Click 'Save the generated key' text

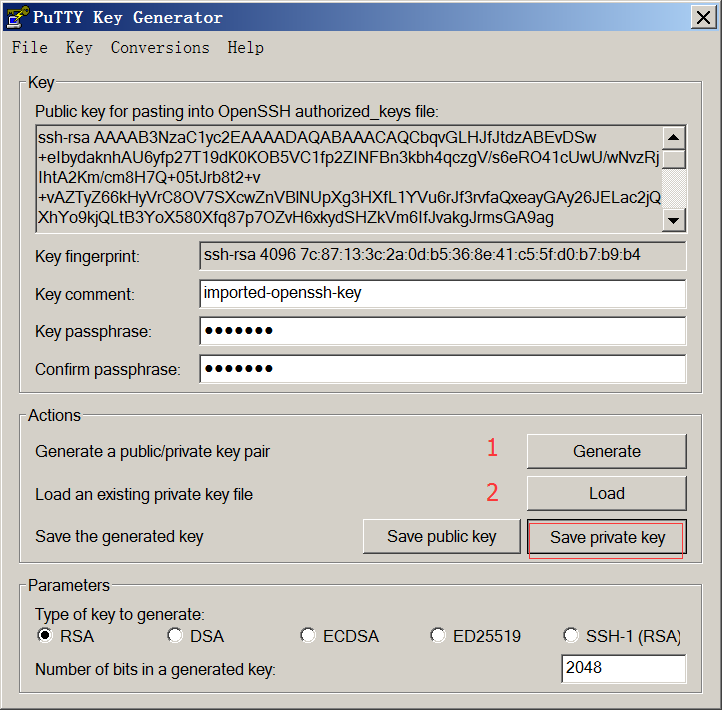point(119,537)
